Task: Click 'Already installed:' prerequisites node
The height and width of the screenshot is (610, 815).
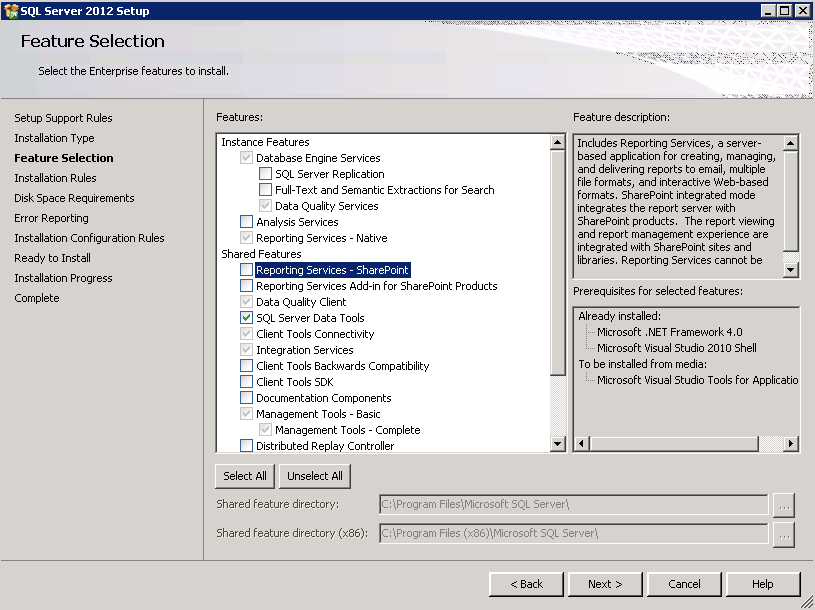Action: pos(620,316)
